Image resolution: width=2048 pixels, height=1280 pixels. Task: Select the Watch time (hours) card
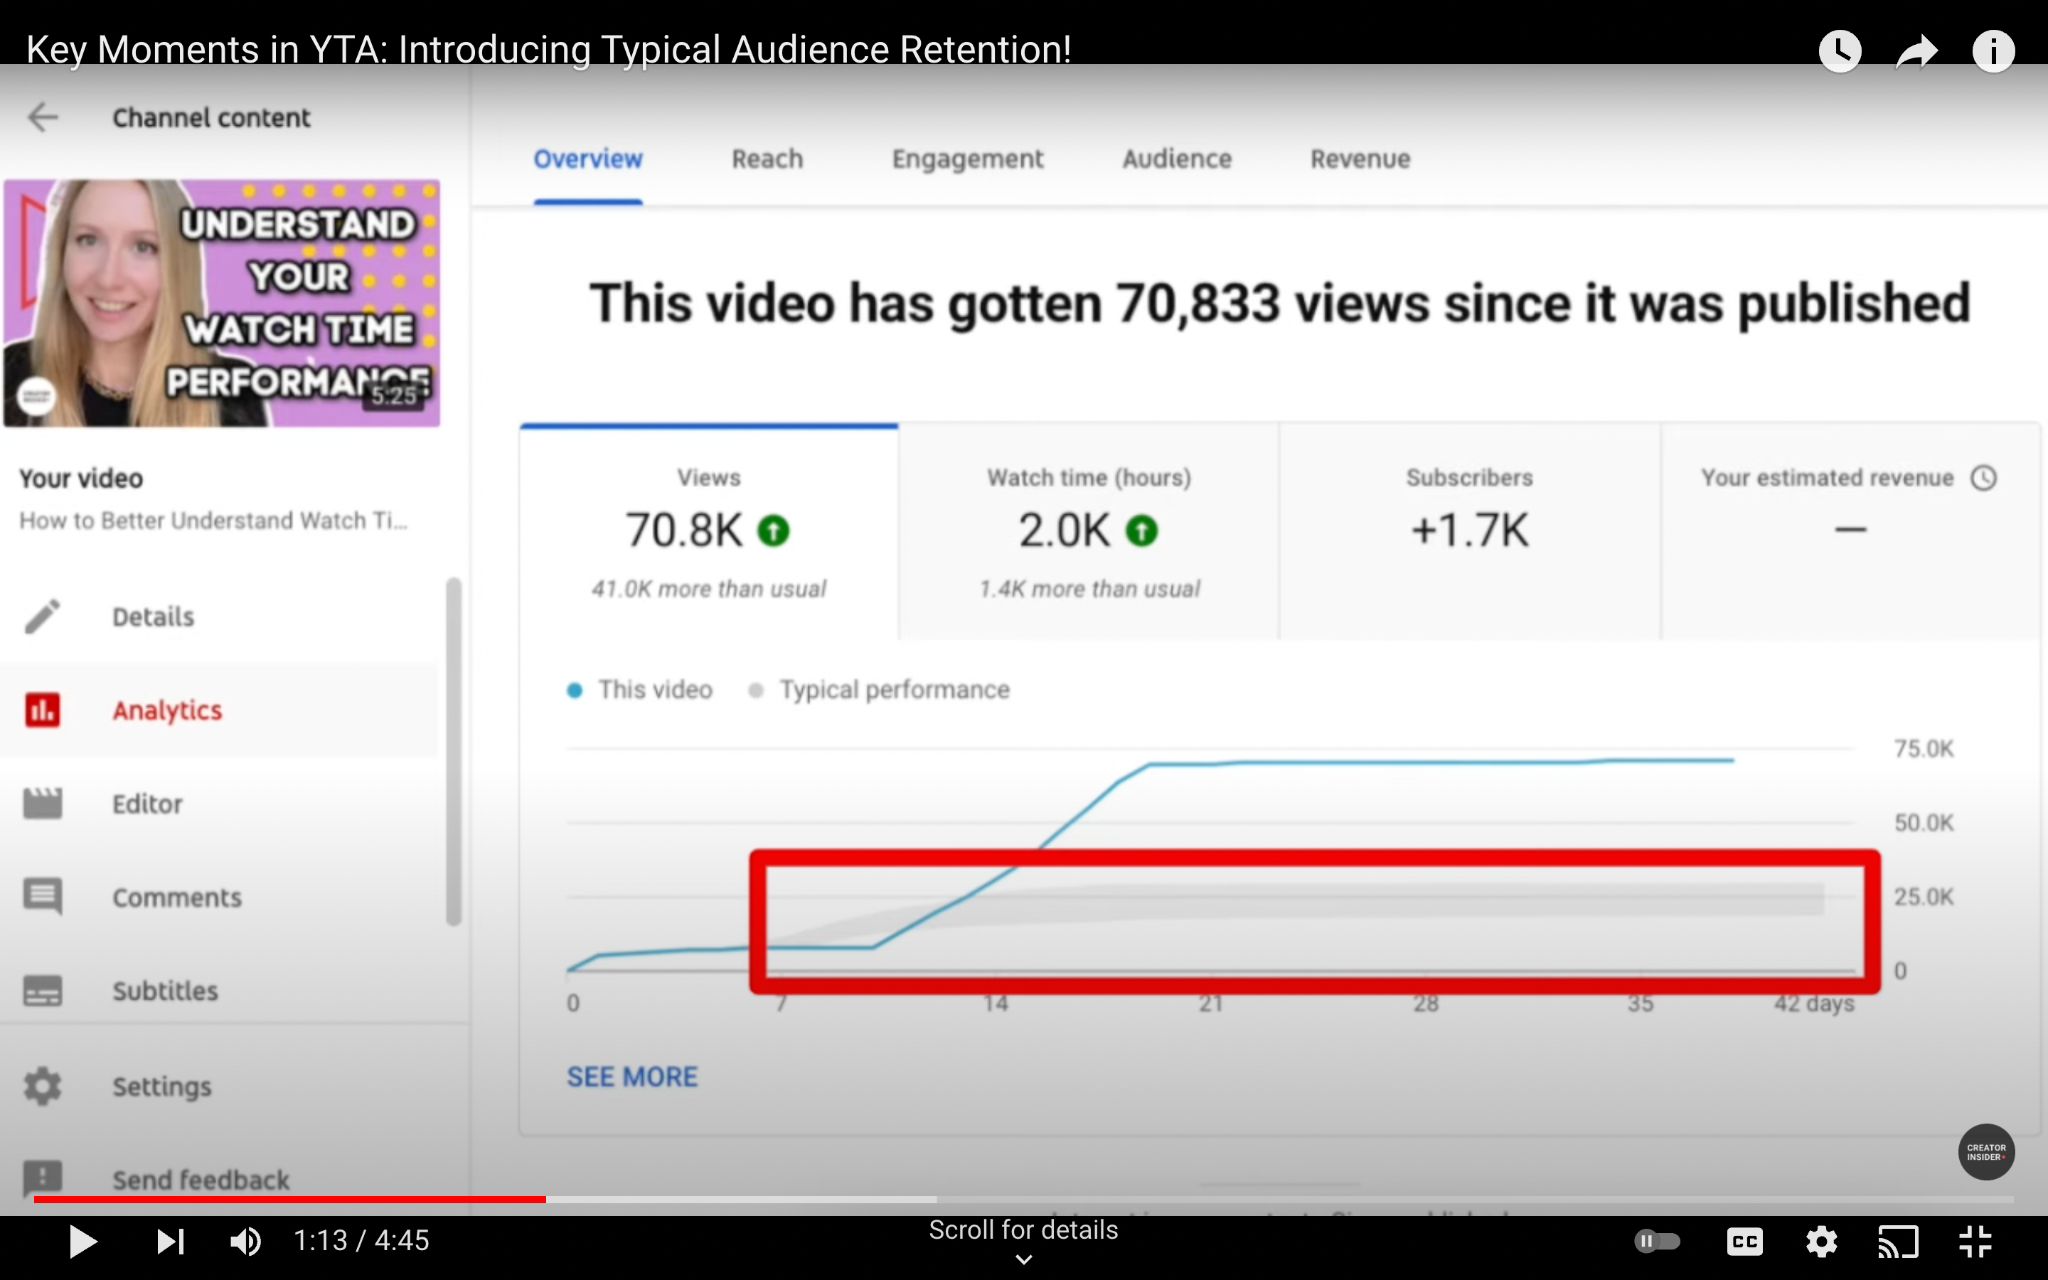click(x=1089, y=533)
